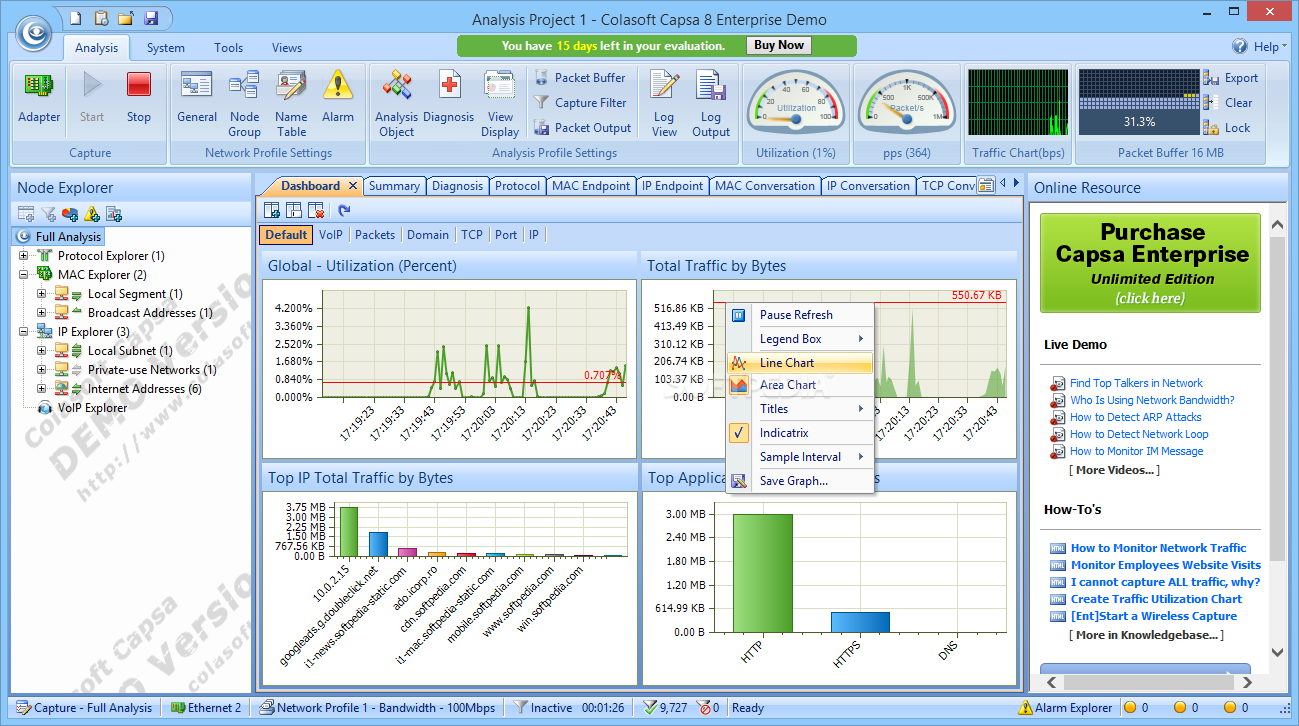The height and width of the screenshot is (726, 1299).
Task: Click the Save icon in quick access bar
Action: click(x=150, y=18)
